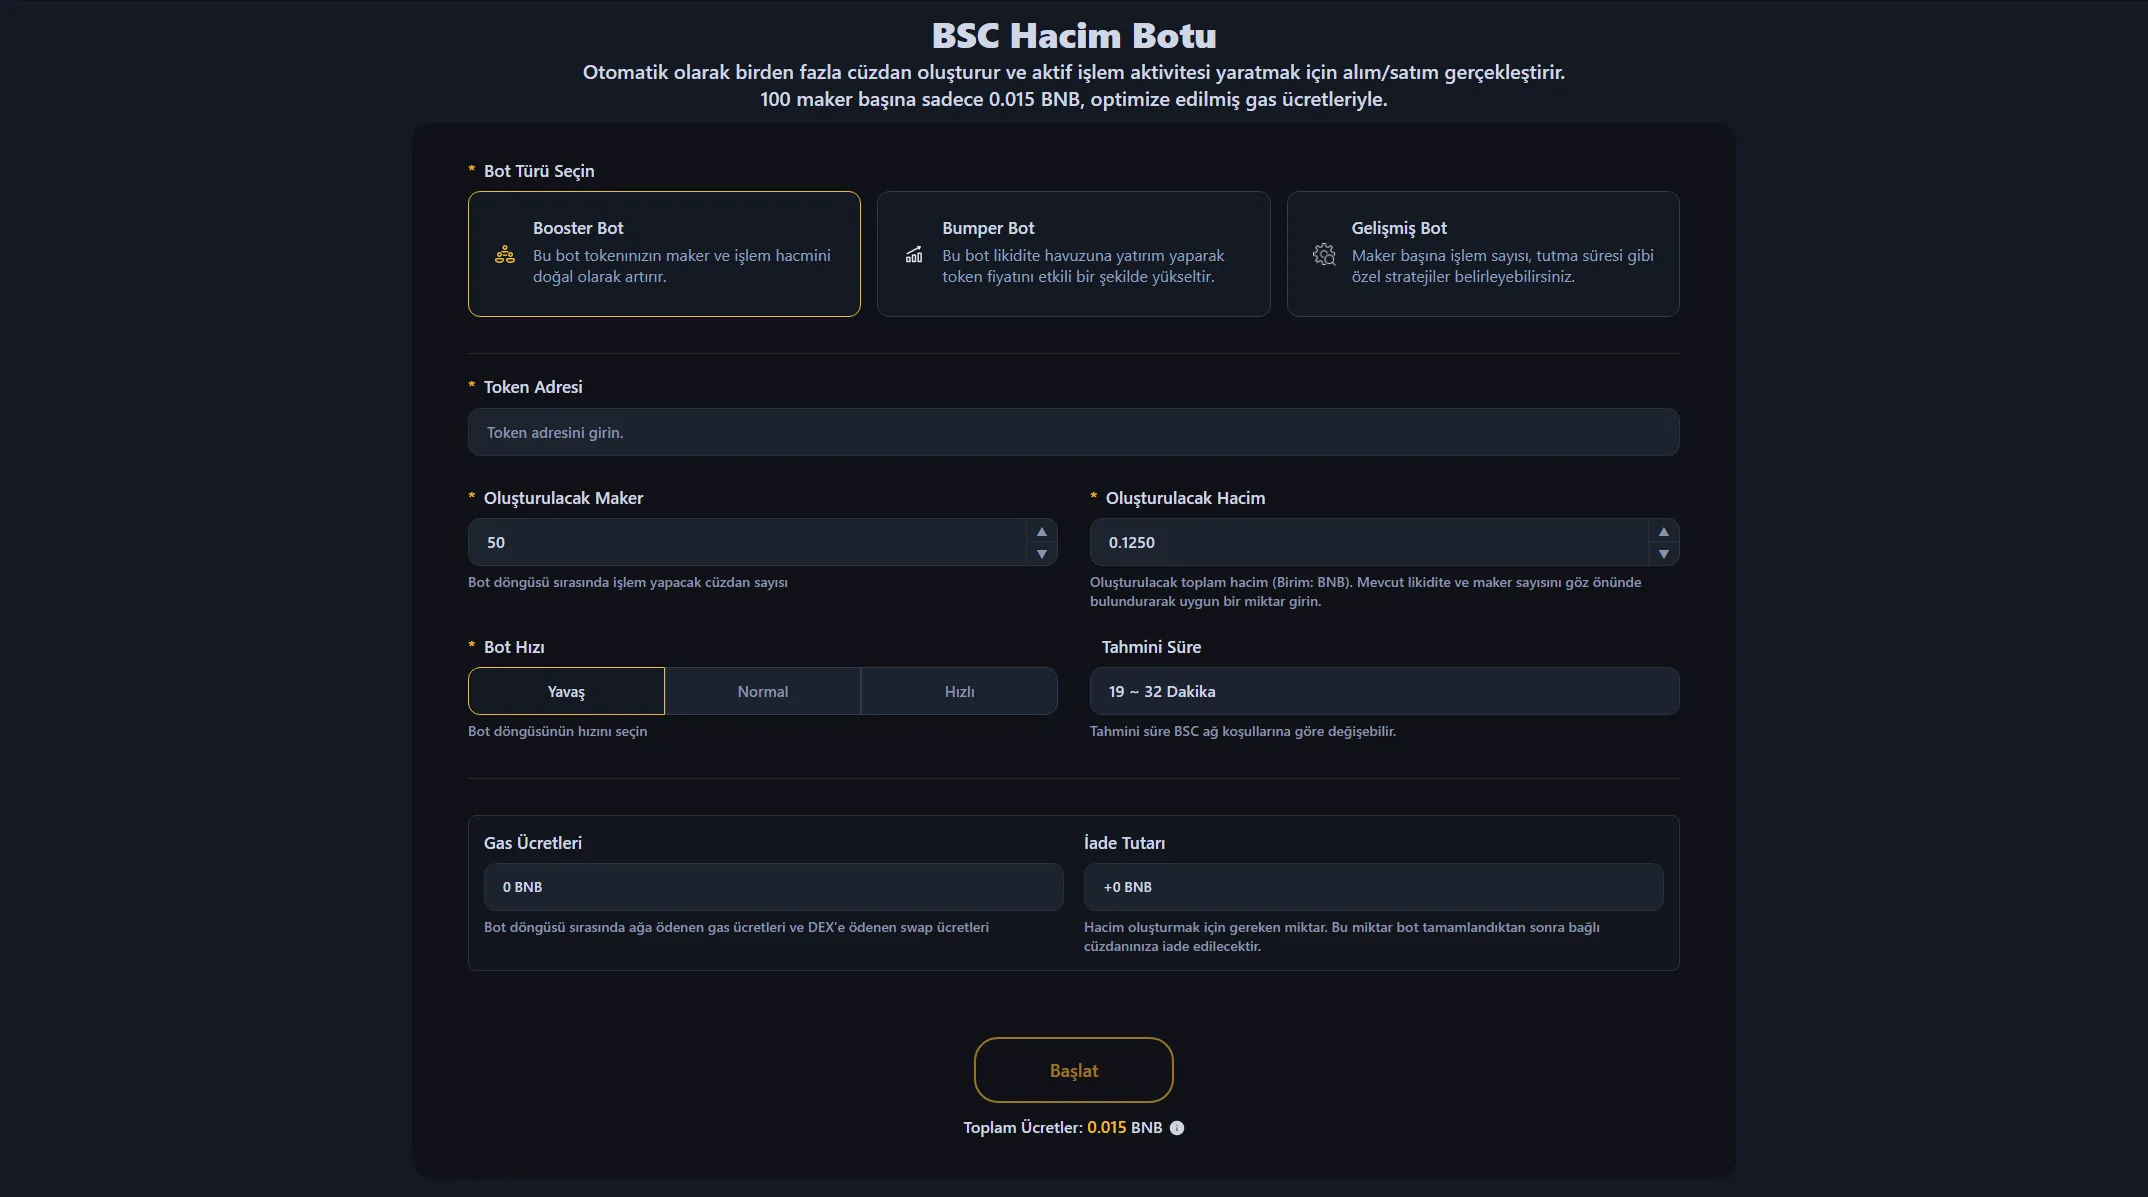Switch bot speed to Hızlı
2148x1197 pixels.
[x=958, y=691]
